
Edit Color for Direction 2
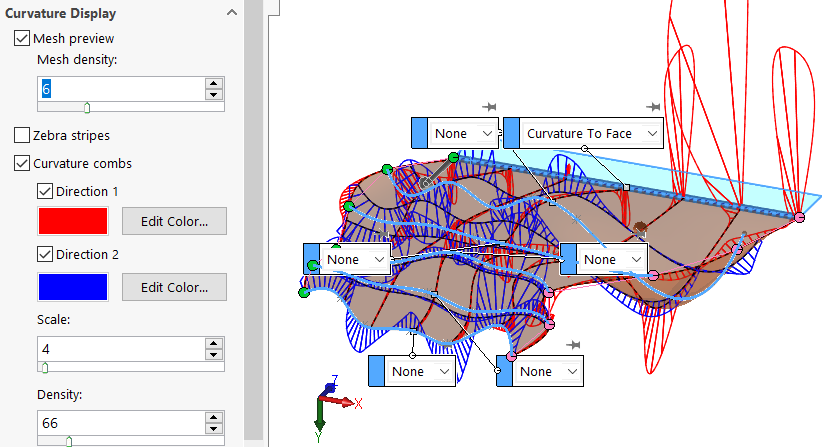click(x=174, y=287)
